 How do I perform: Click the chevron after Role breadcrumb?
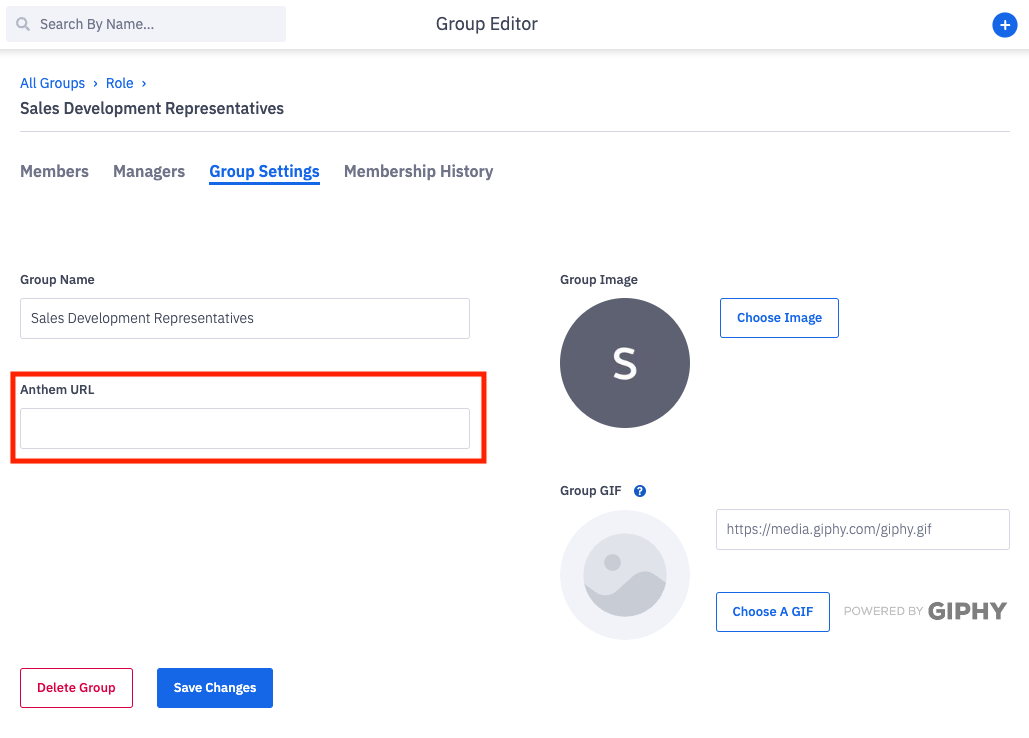point(144,83)
